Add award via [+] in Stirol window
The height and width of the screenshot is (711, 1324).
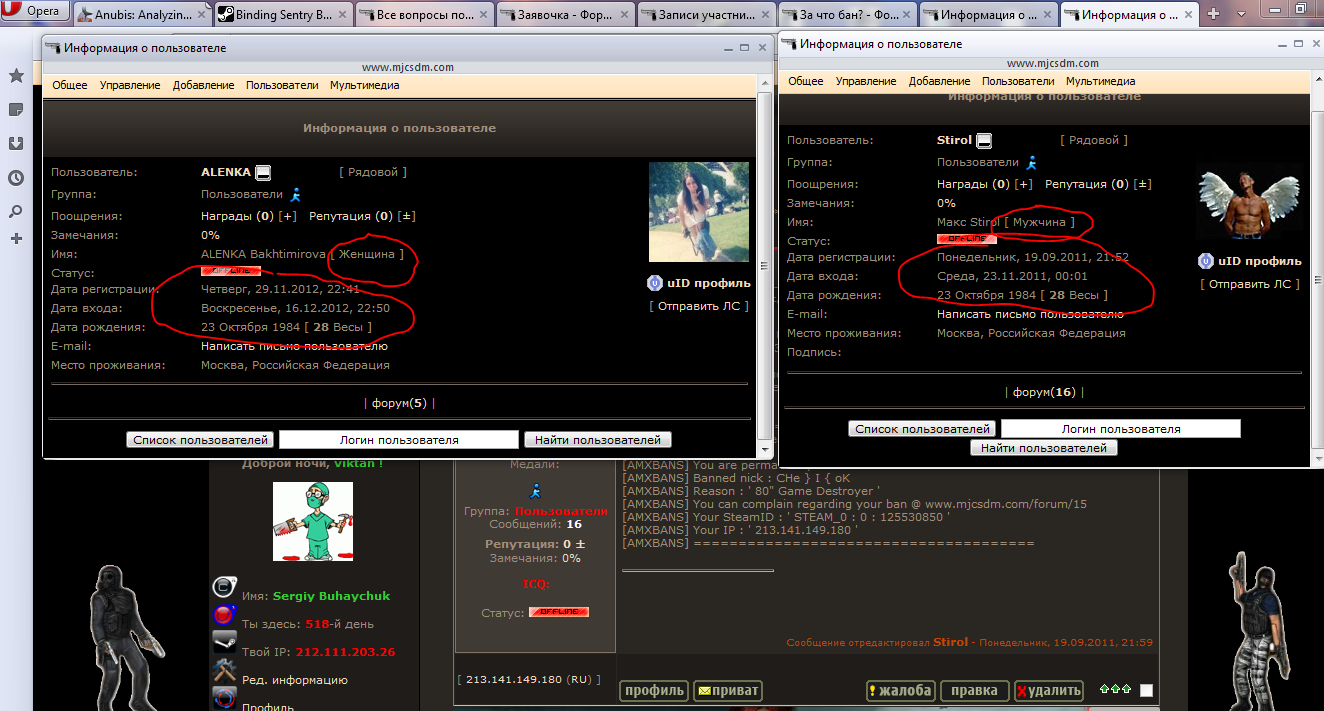pyautogui.click(x=1024, y=184)
